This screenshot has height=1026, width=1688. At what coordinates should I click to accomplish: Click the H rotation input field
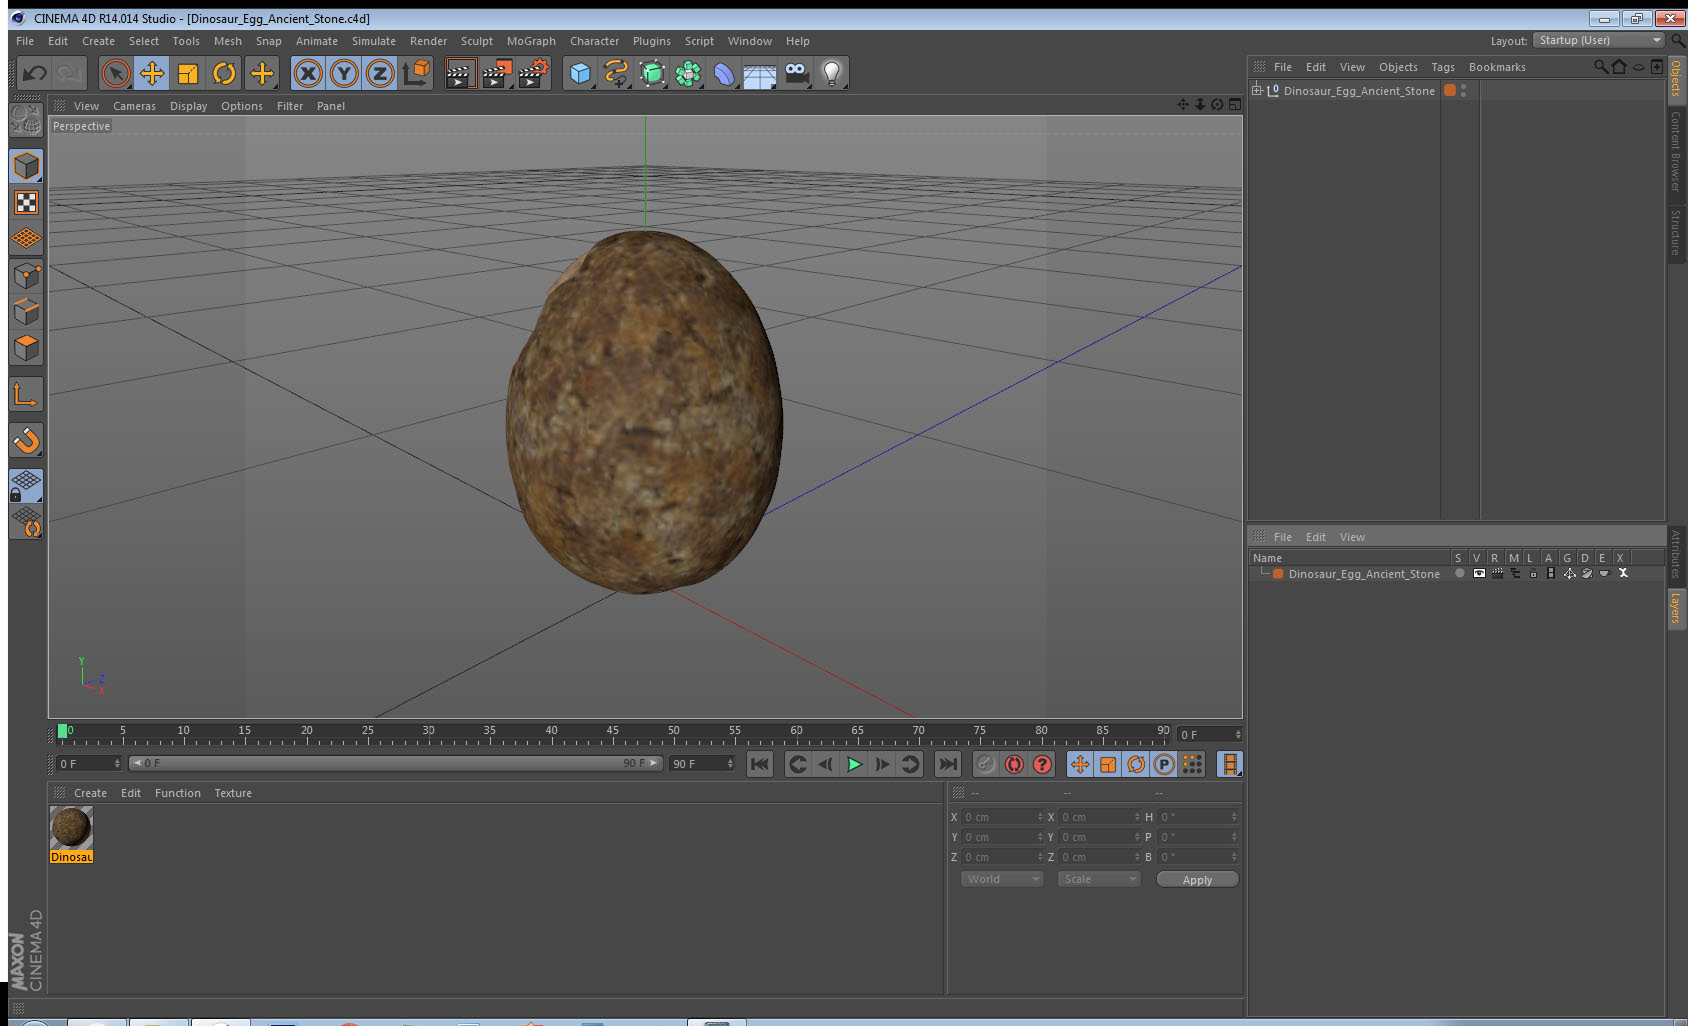tap(1197, 817)
